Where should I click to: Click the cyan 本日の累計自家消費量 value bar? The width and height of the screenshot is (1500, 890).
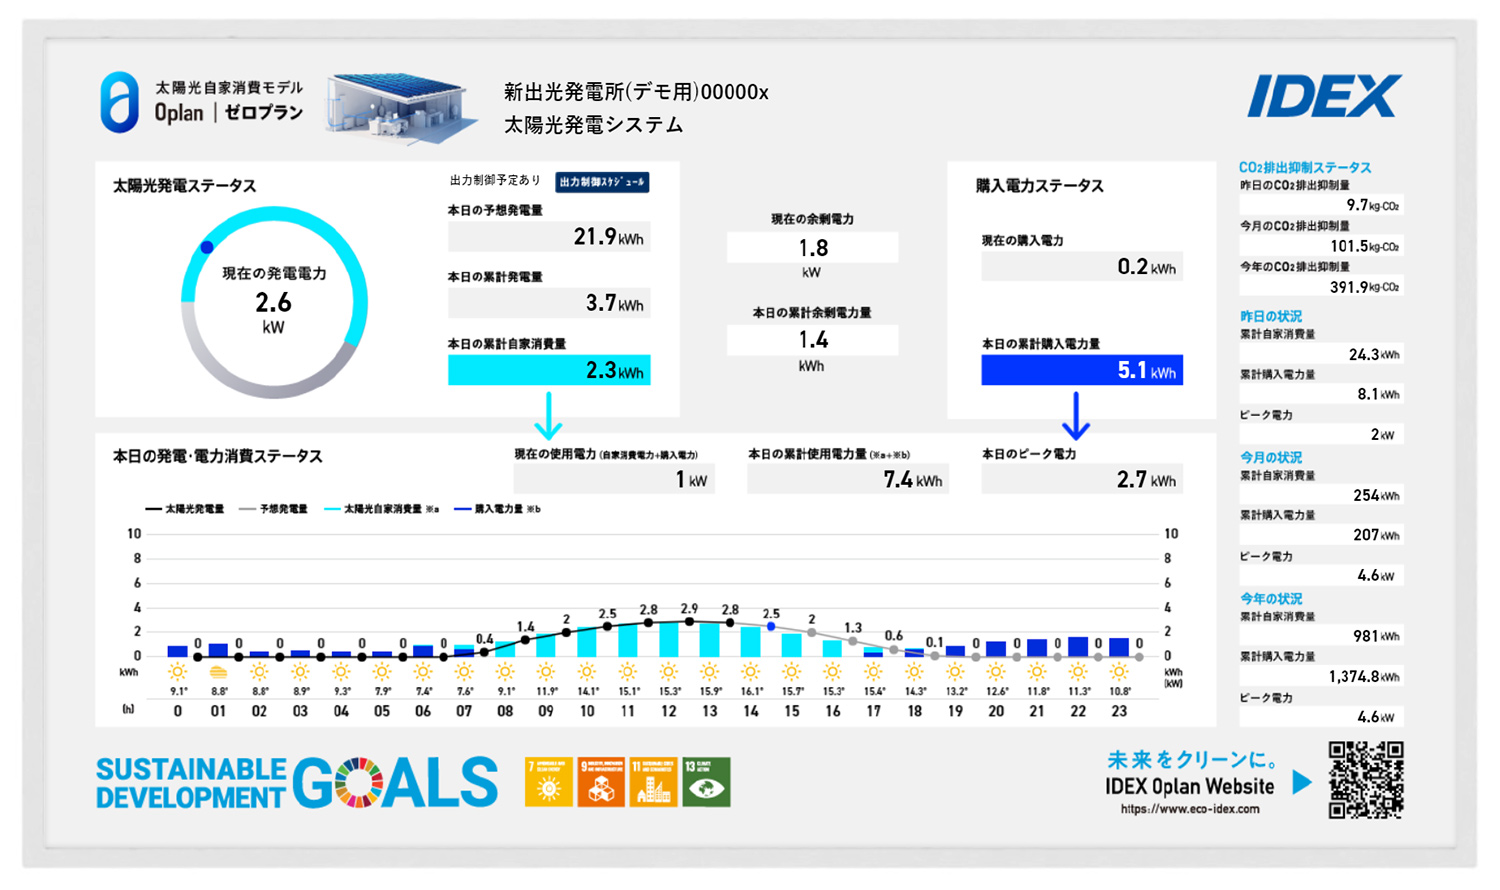click(x=549, y=370)
